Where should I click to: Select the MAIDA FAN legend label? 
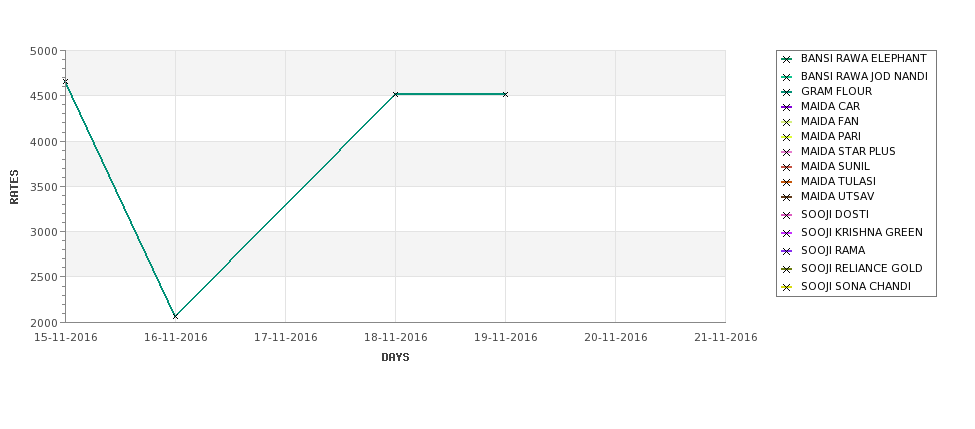point(829,121)
